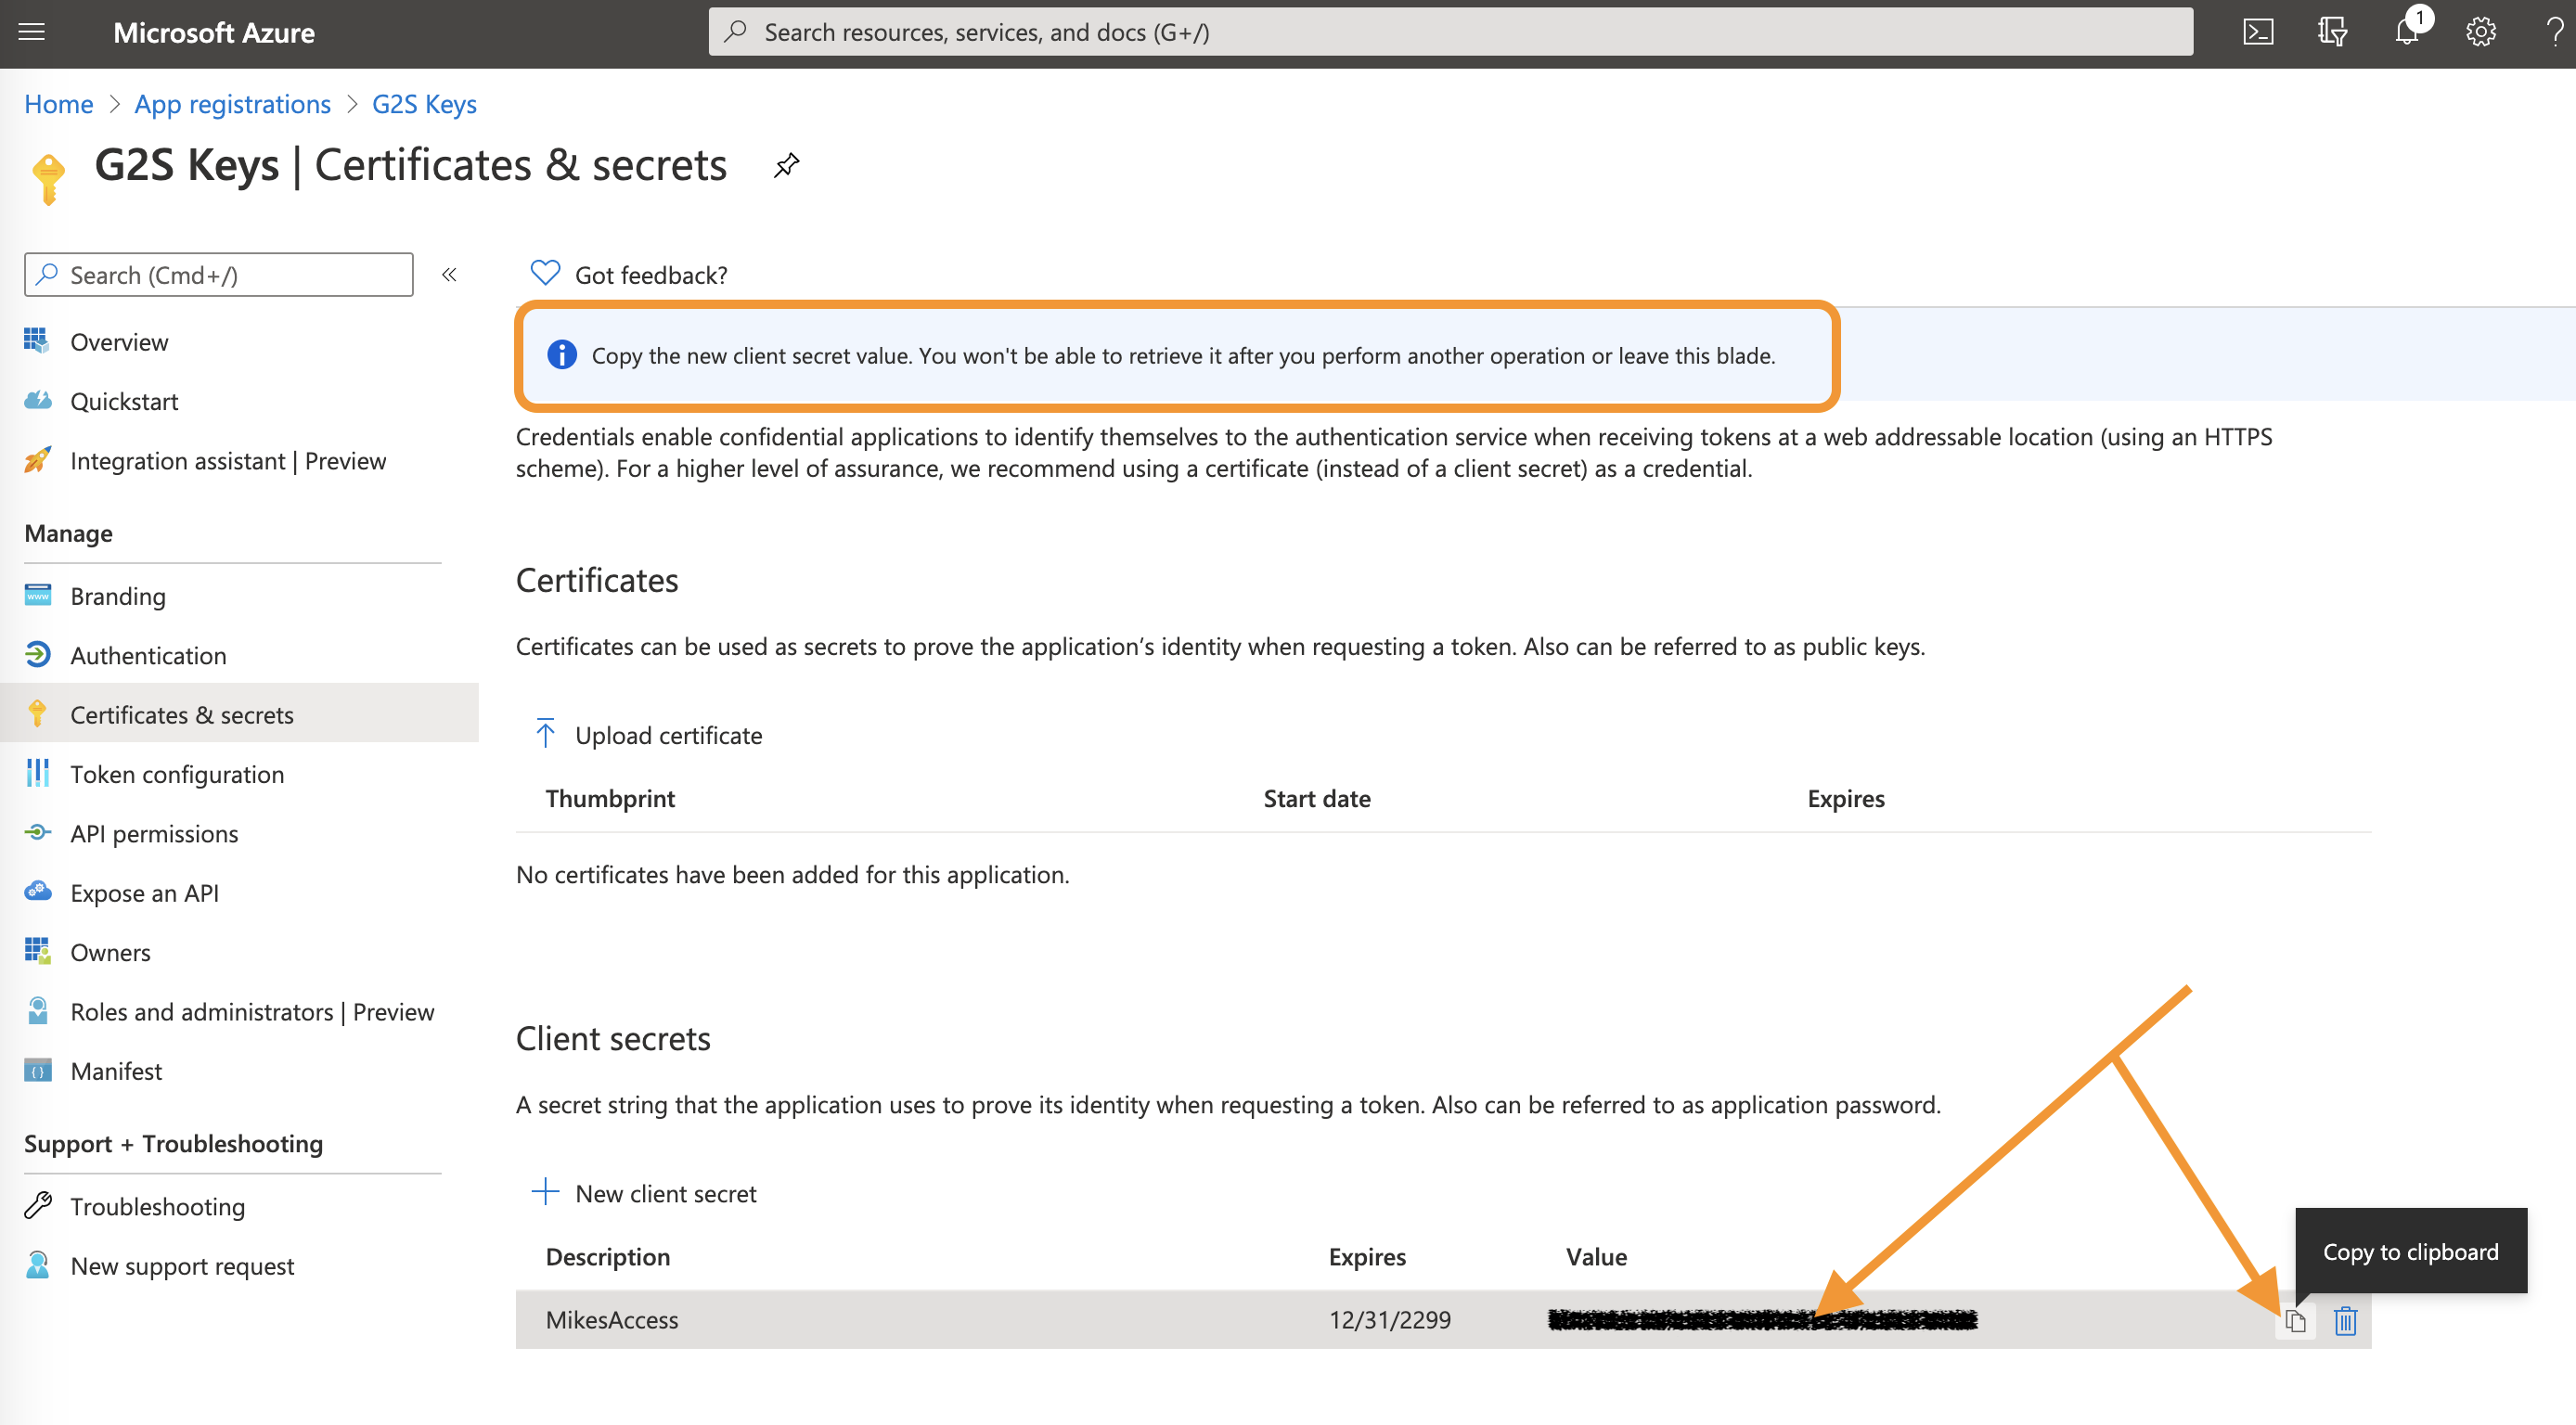Image resolution: width=2576 pixels, height=1425 pixels.
Task: Select the Authentication menu item
Action: tap(148, 653)
